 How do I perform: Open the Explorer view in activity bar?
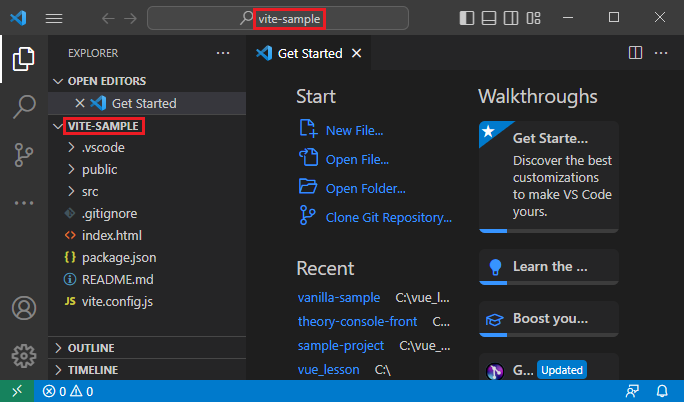point(24,59)
